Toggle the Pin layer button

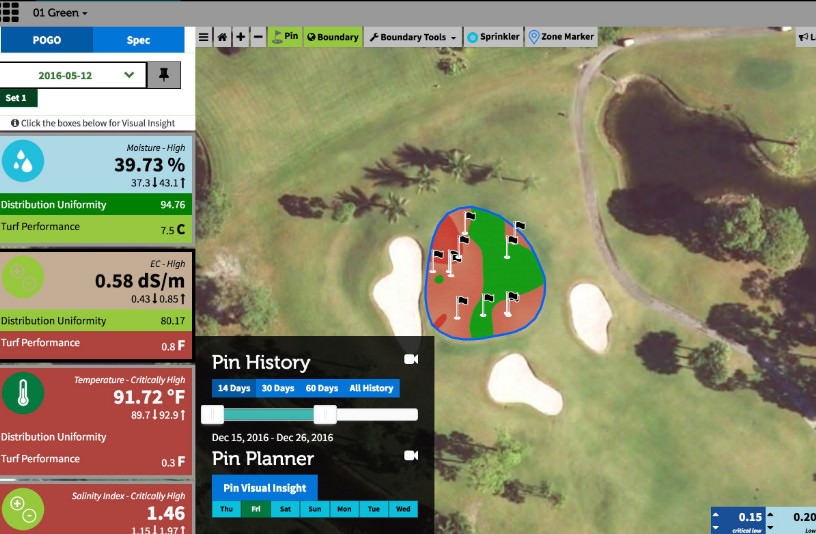click(x=285, y=37)
